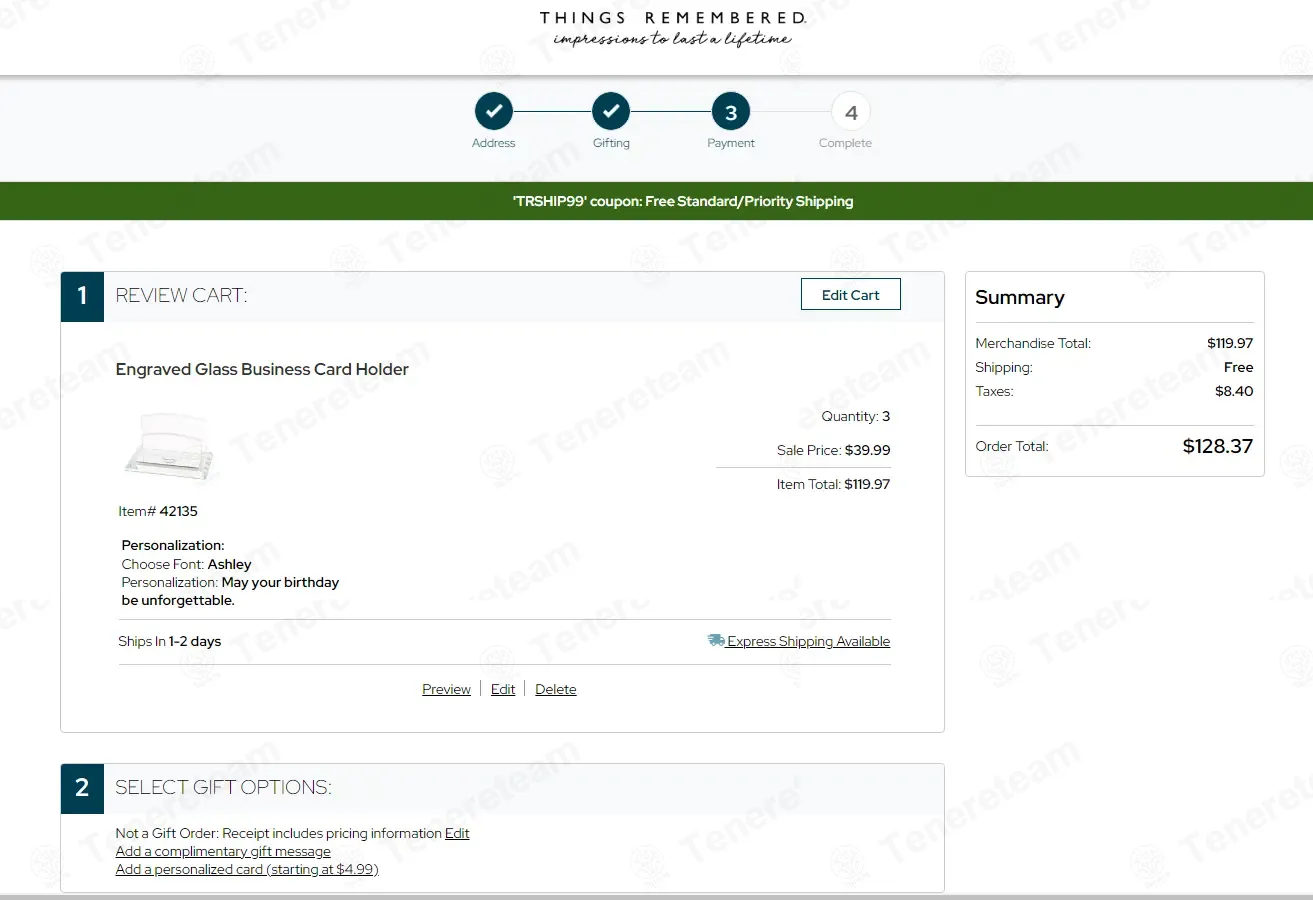
Task: Select step 4 Complete circle
Action: (851, 112)
